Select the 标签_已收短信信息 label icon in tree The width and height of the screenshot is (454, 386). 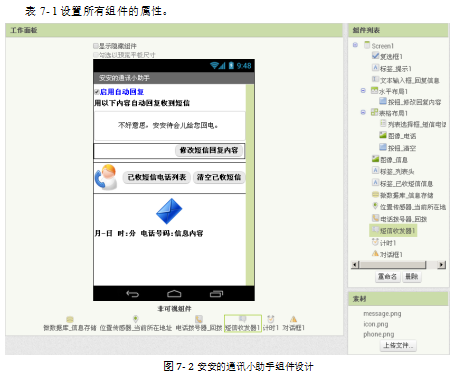pos(375,183)
